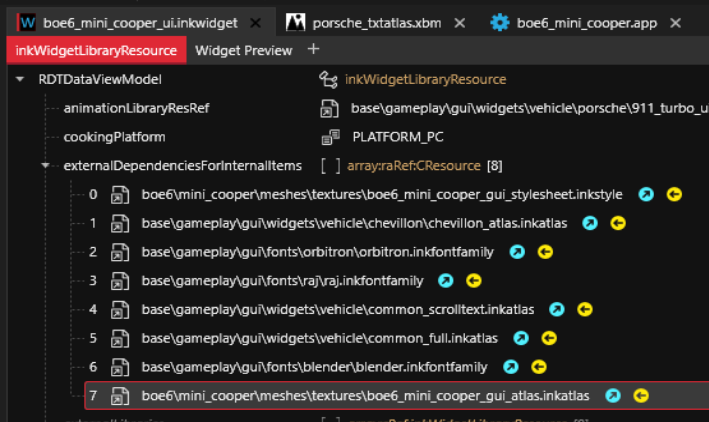Click the file reference icon of animationLibraryResRef

[327, 108]
